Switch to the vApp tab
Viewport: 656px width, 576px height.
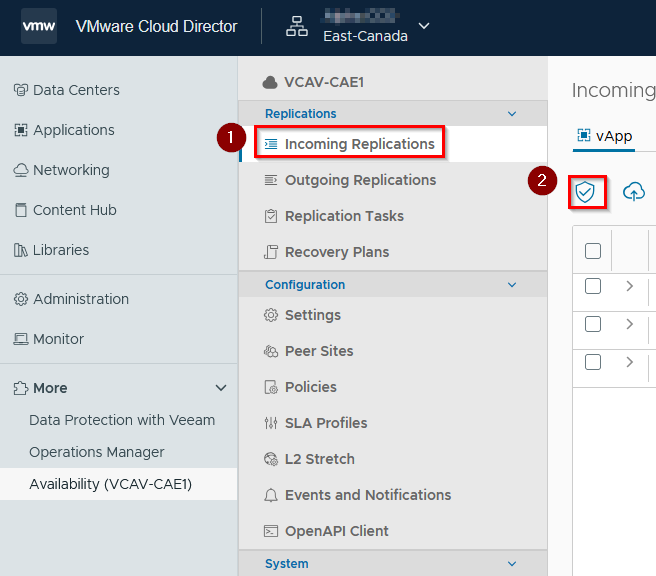point(604,136)
